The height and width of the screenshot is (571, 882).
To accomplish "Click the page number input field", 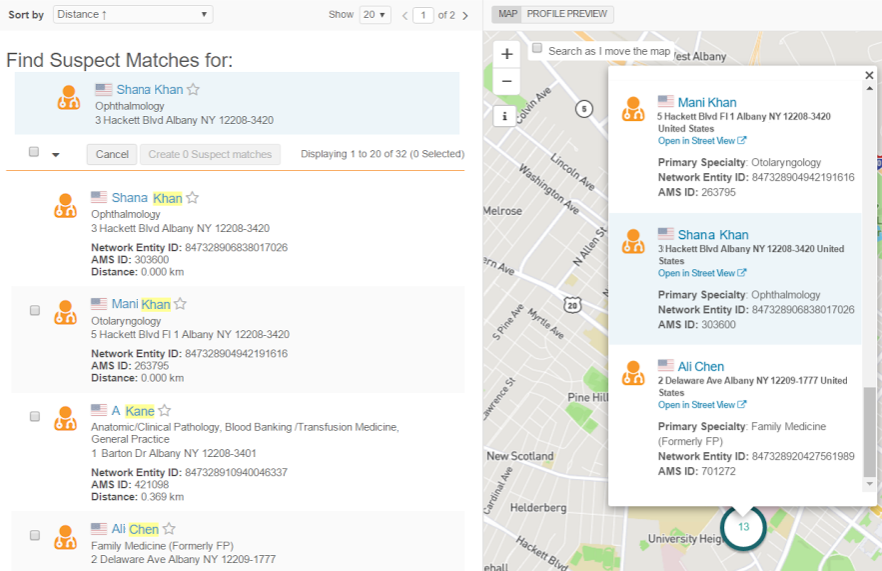I will [x=424, y=15].
